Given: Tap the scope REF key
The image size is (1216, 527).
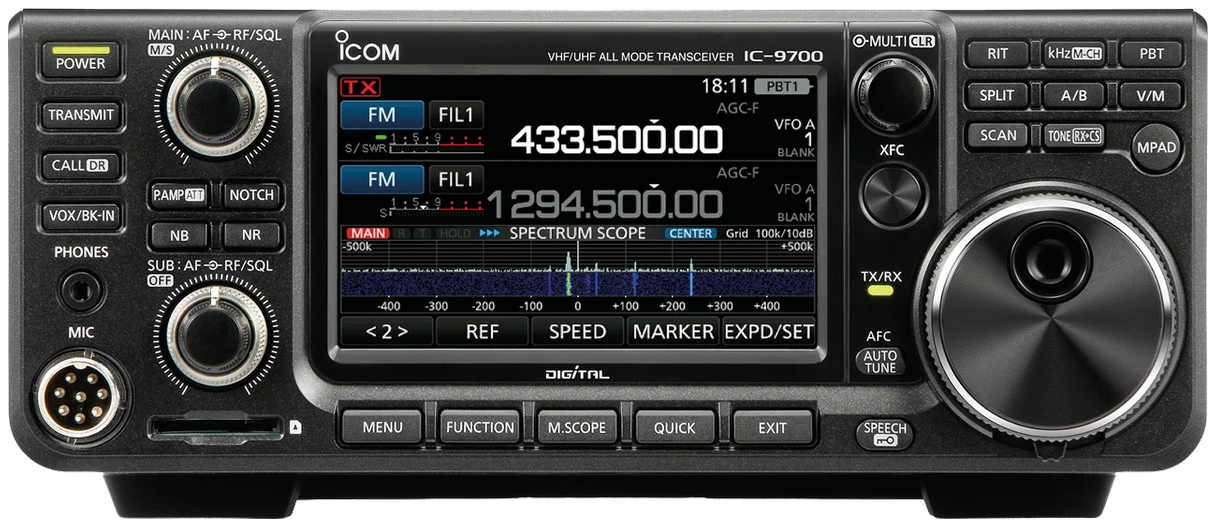Looking at the screenshot, I should pos(482,331).
